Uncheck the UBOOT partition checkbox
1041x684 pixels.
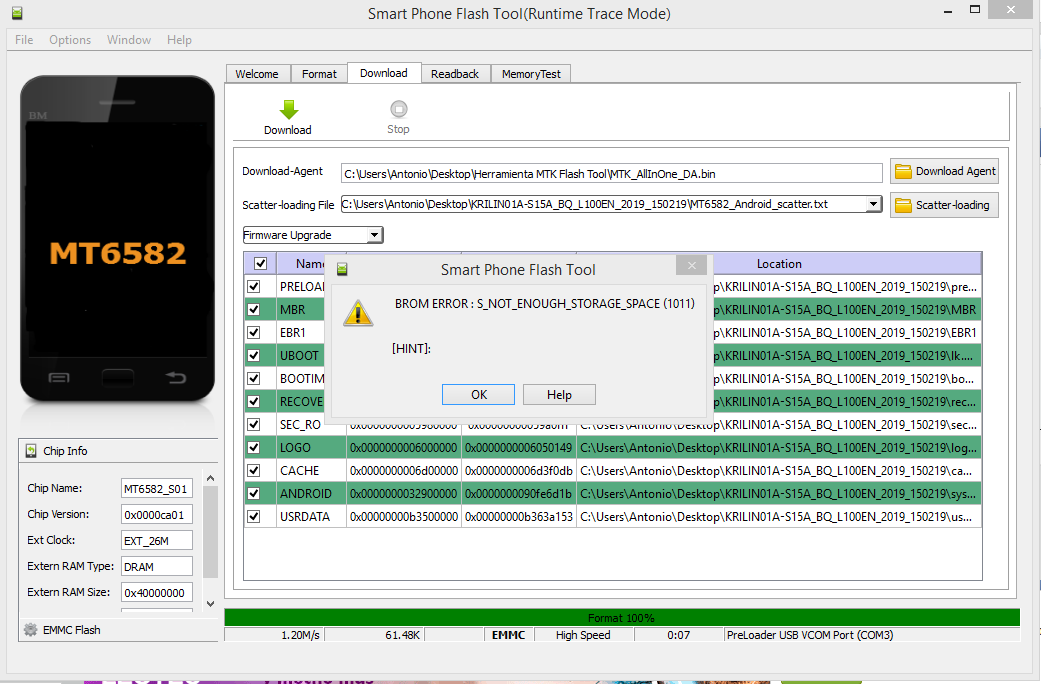click(x=254, y=355)
